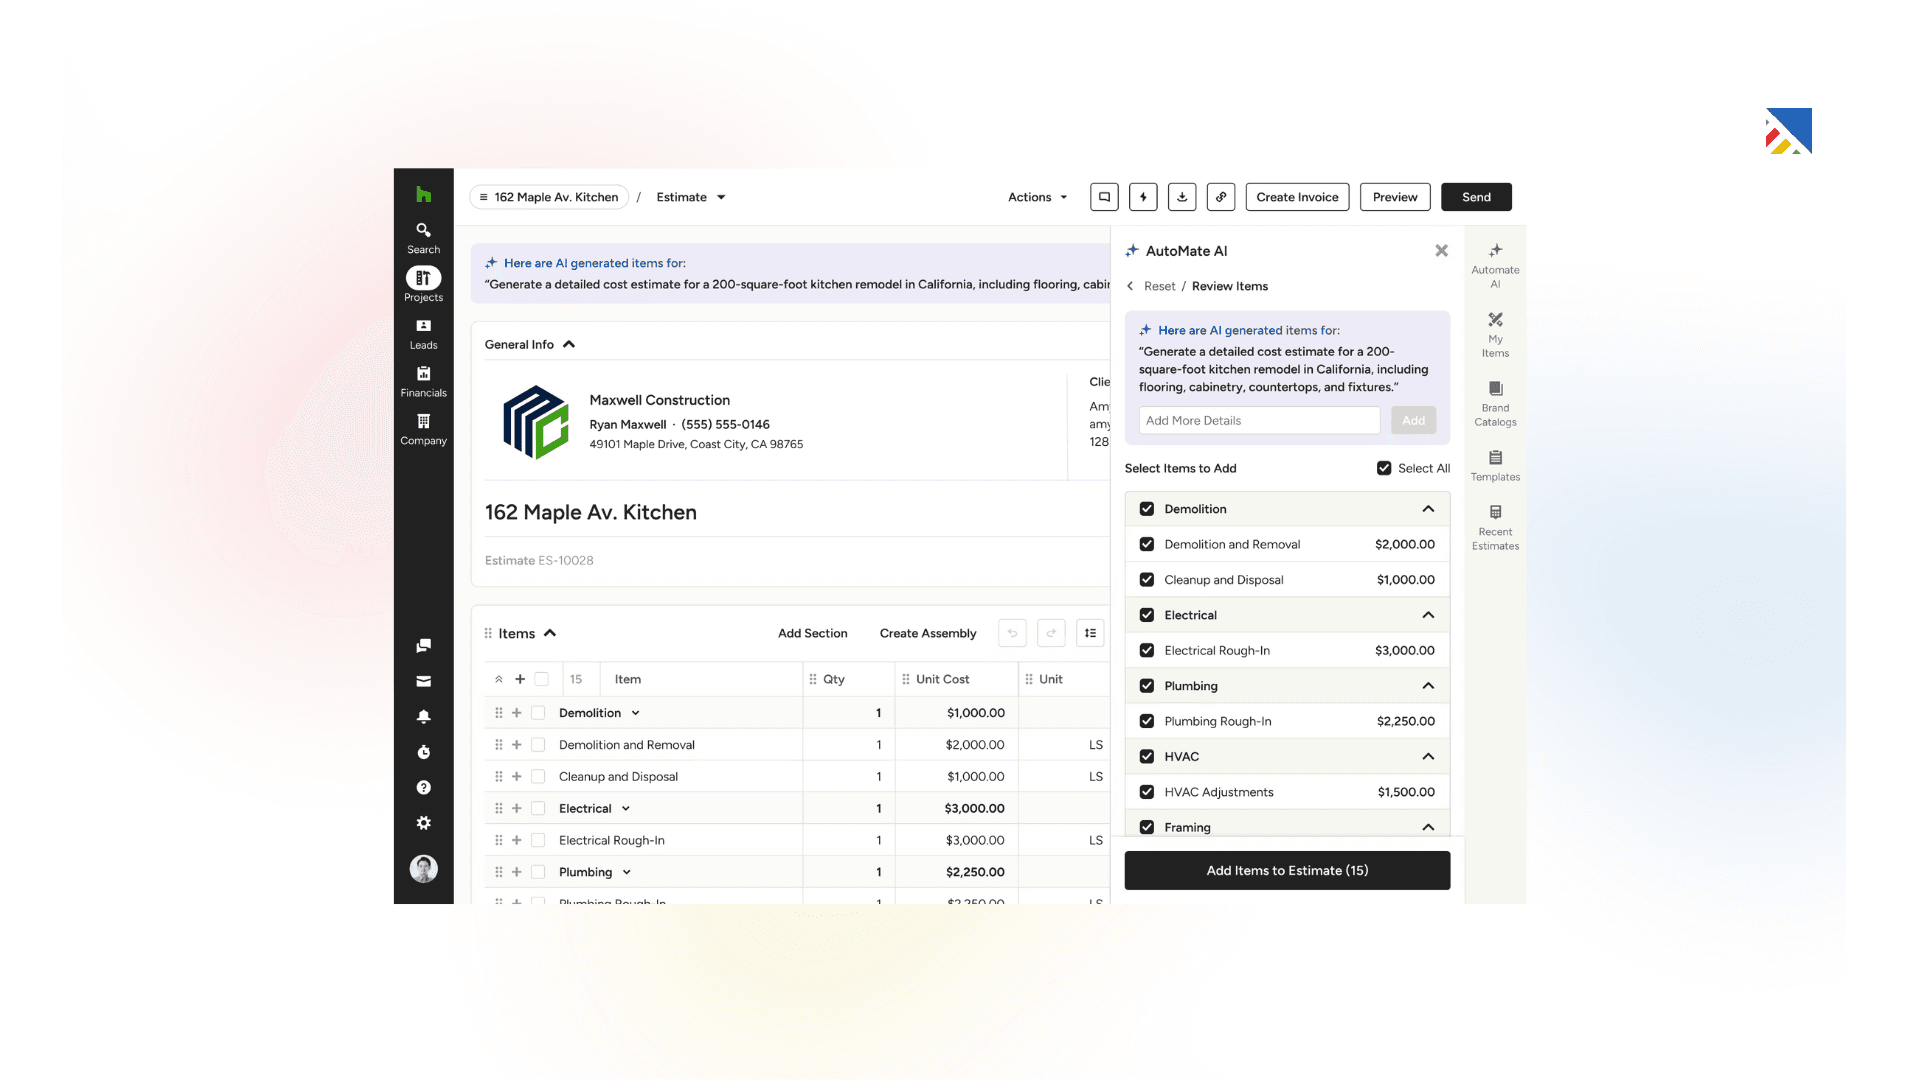Open the comments icon in the top toolbar
This screenshot has height=1080, width=1920.
[x=1104, y=197]
